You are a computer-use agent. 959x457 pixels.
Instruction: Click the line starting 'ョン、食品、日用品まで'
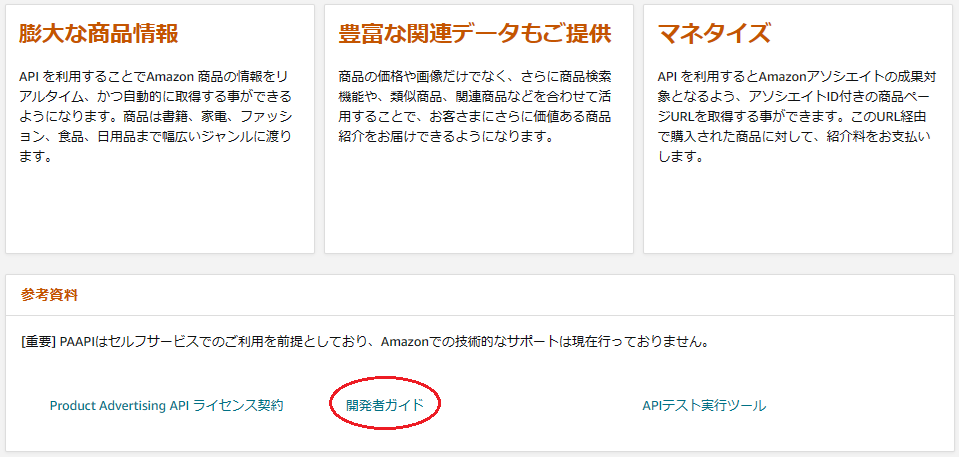[155, 136]
